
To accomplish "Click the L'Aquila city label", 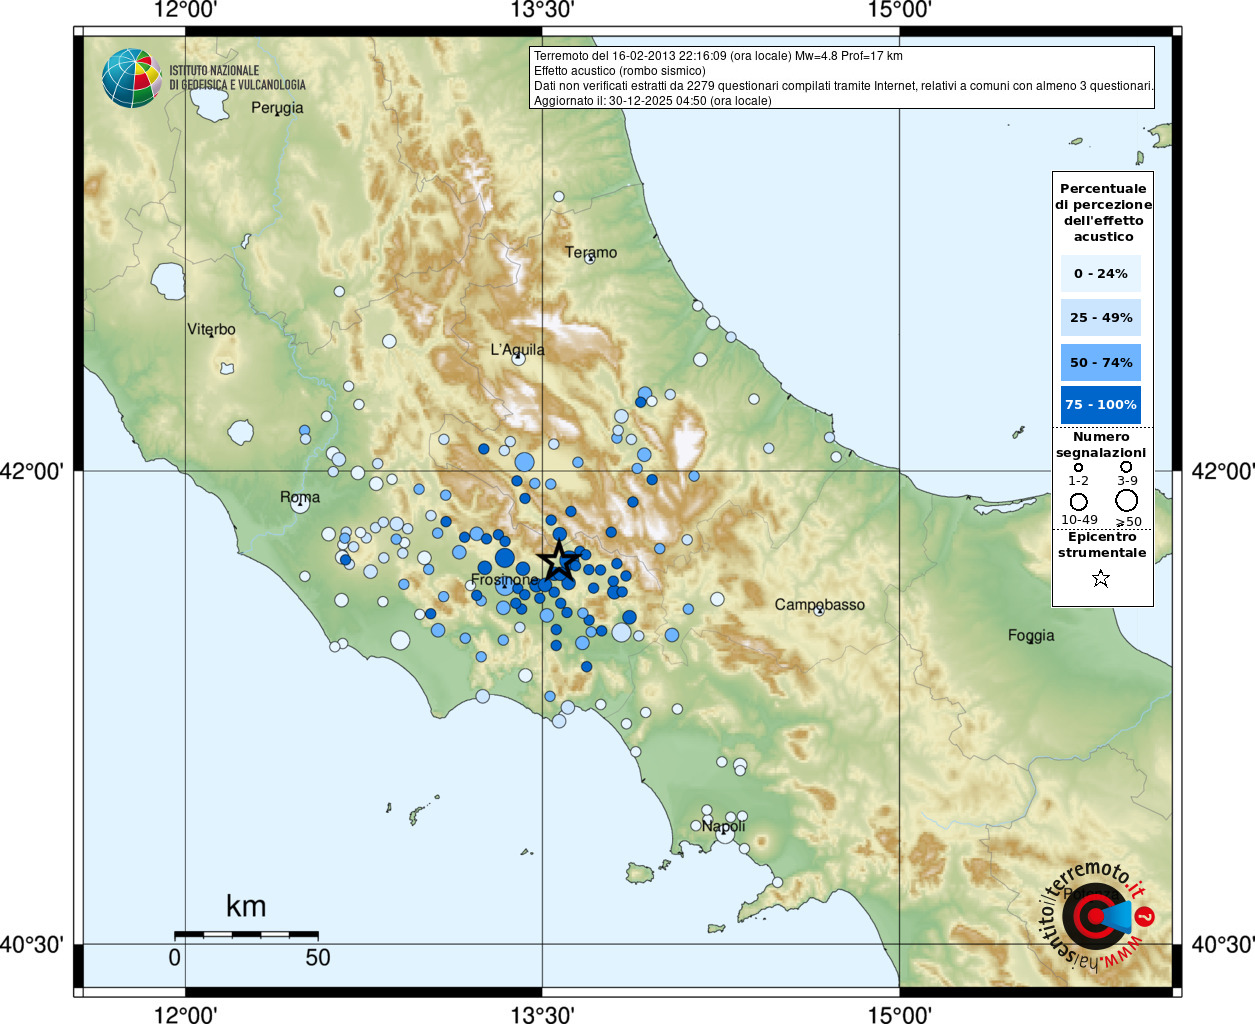I will [517, 350].
